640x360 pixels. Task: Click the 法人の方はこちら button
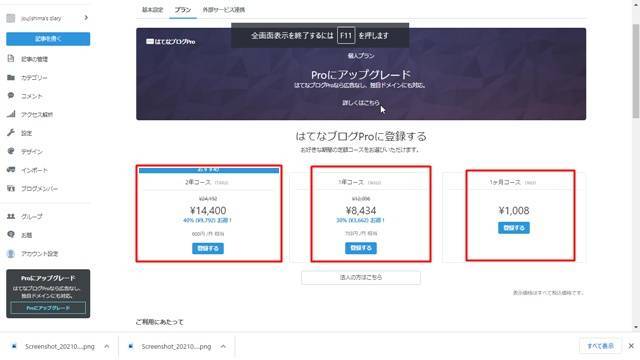[361, 277]
